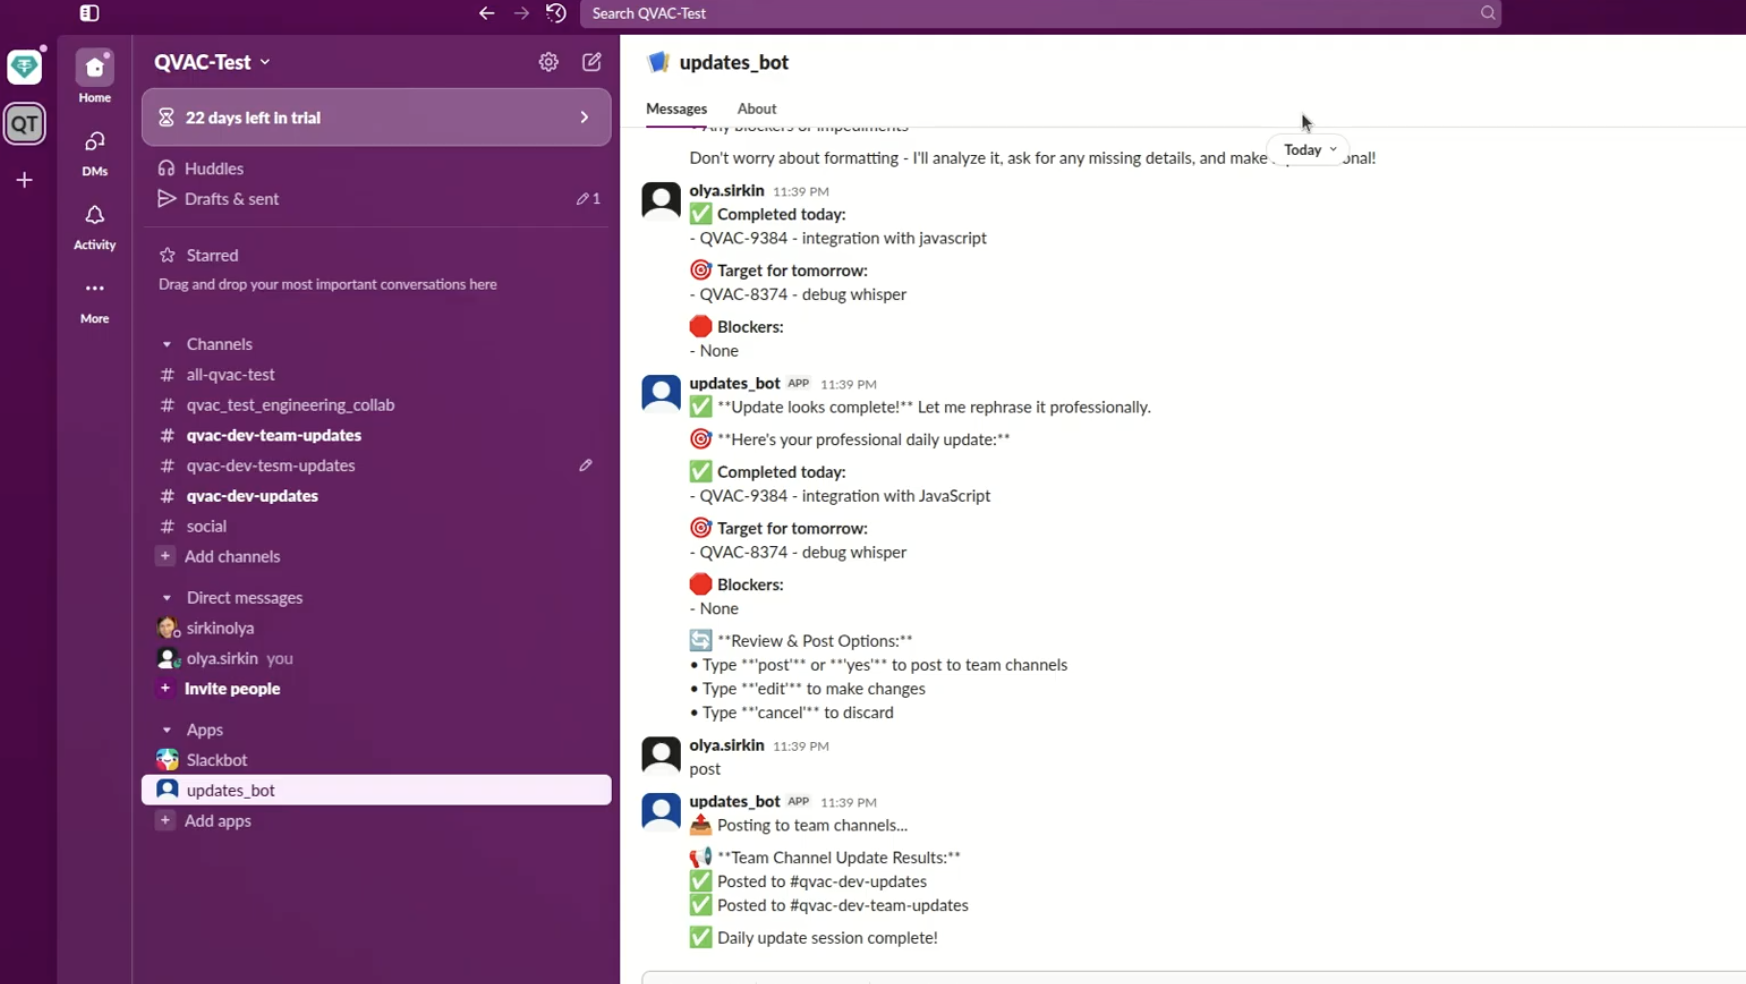The height and width of the screenshot is (984, 1746).
Task: Go back using the left arrow
Action: pos(486,13)
